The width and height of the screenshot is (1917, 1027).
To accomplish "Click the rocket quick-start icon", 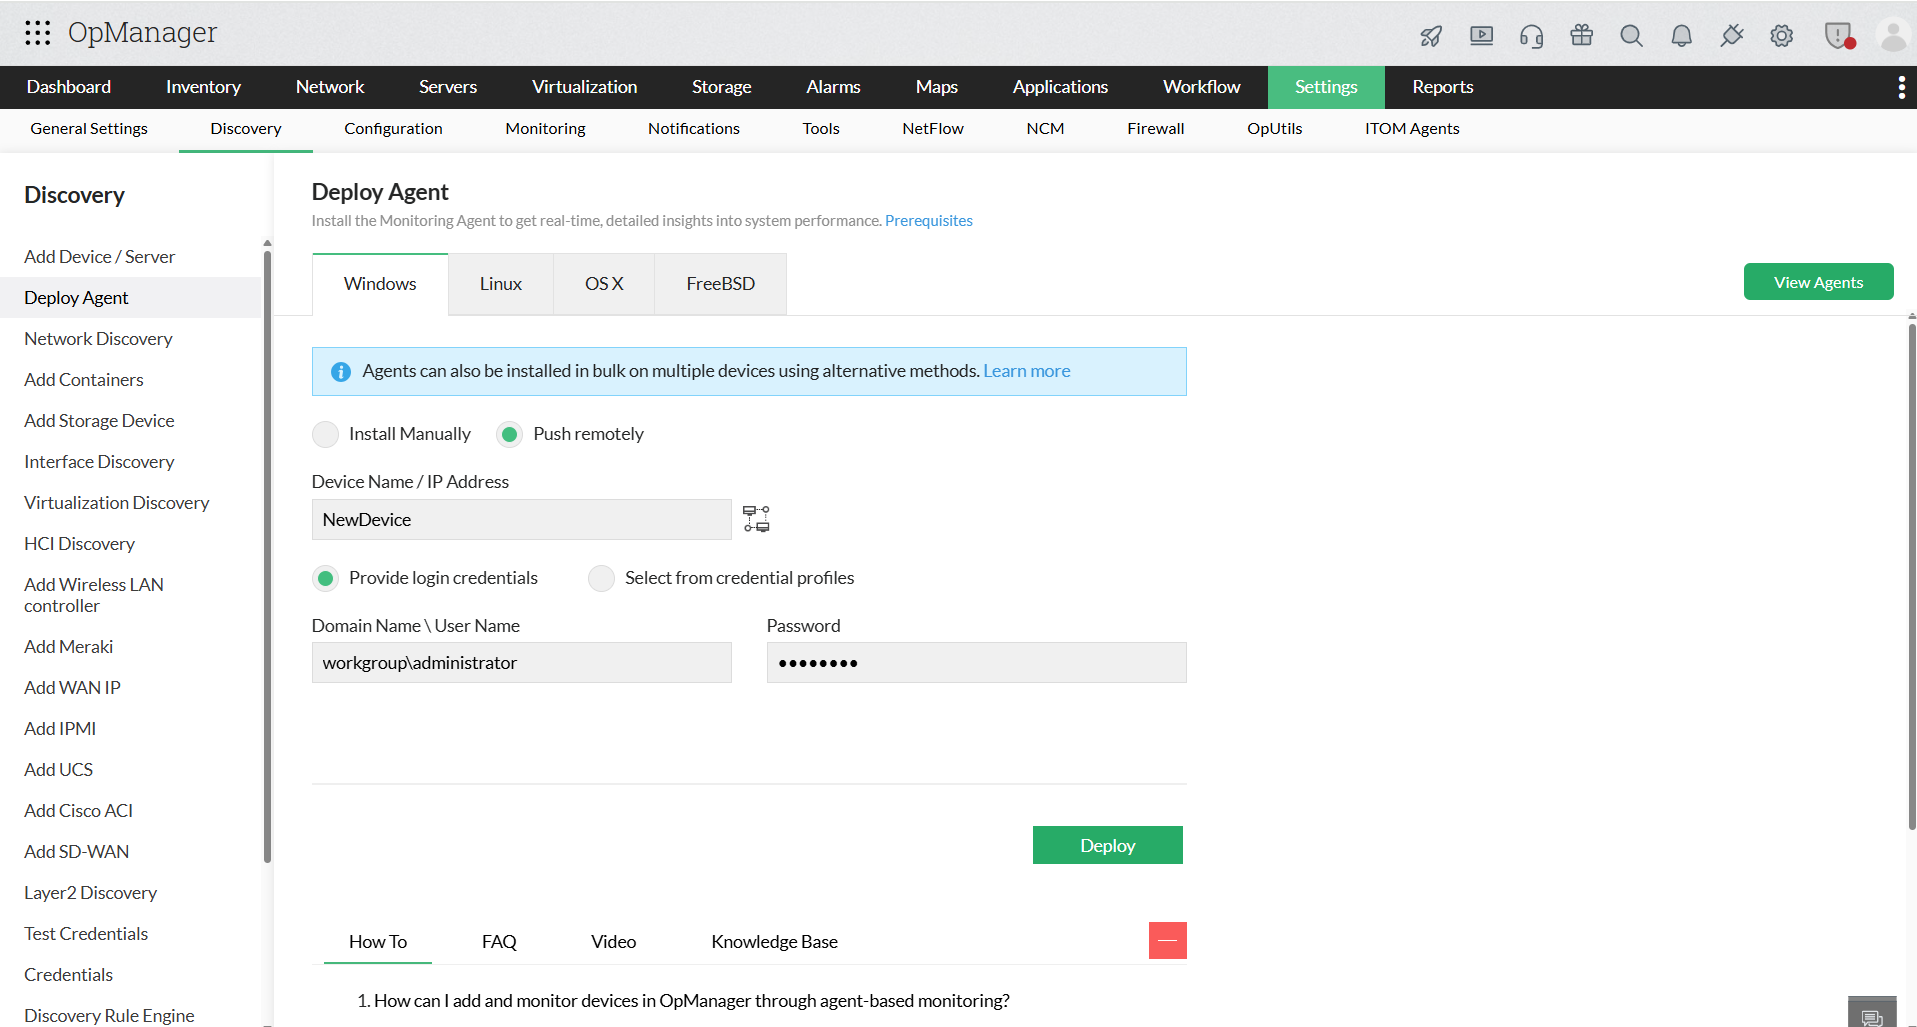I will tap(1431, 36).
